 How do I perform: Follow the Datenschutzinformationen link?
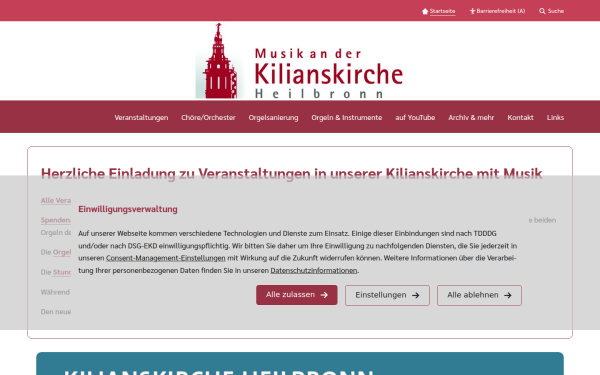[x=314, y=271]
